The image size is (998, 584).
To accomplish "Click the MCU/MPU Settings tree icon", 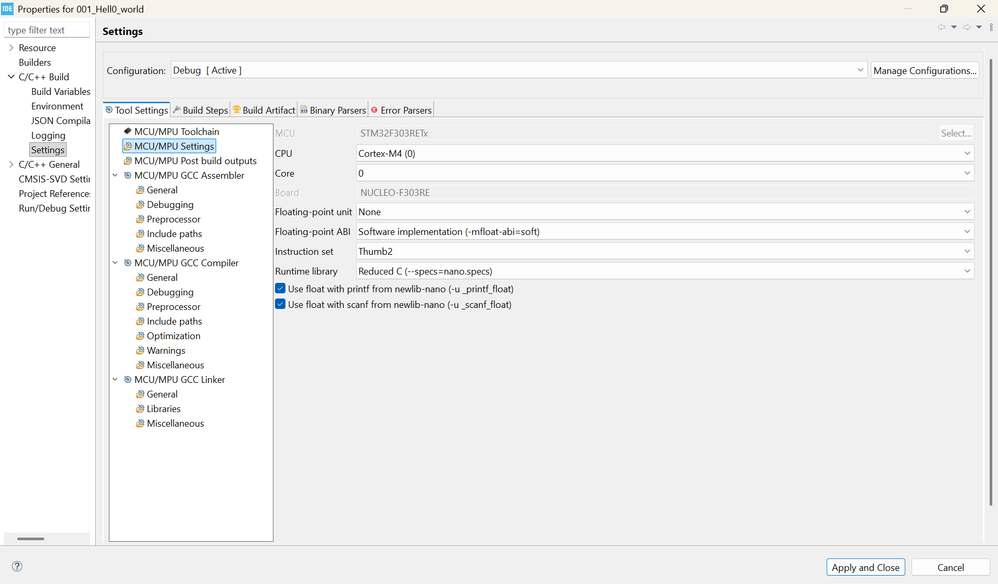I will point(127,146).
